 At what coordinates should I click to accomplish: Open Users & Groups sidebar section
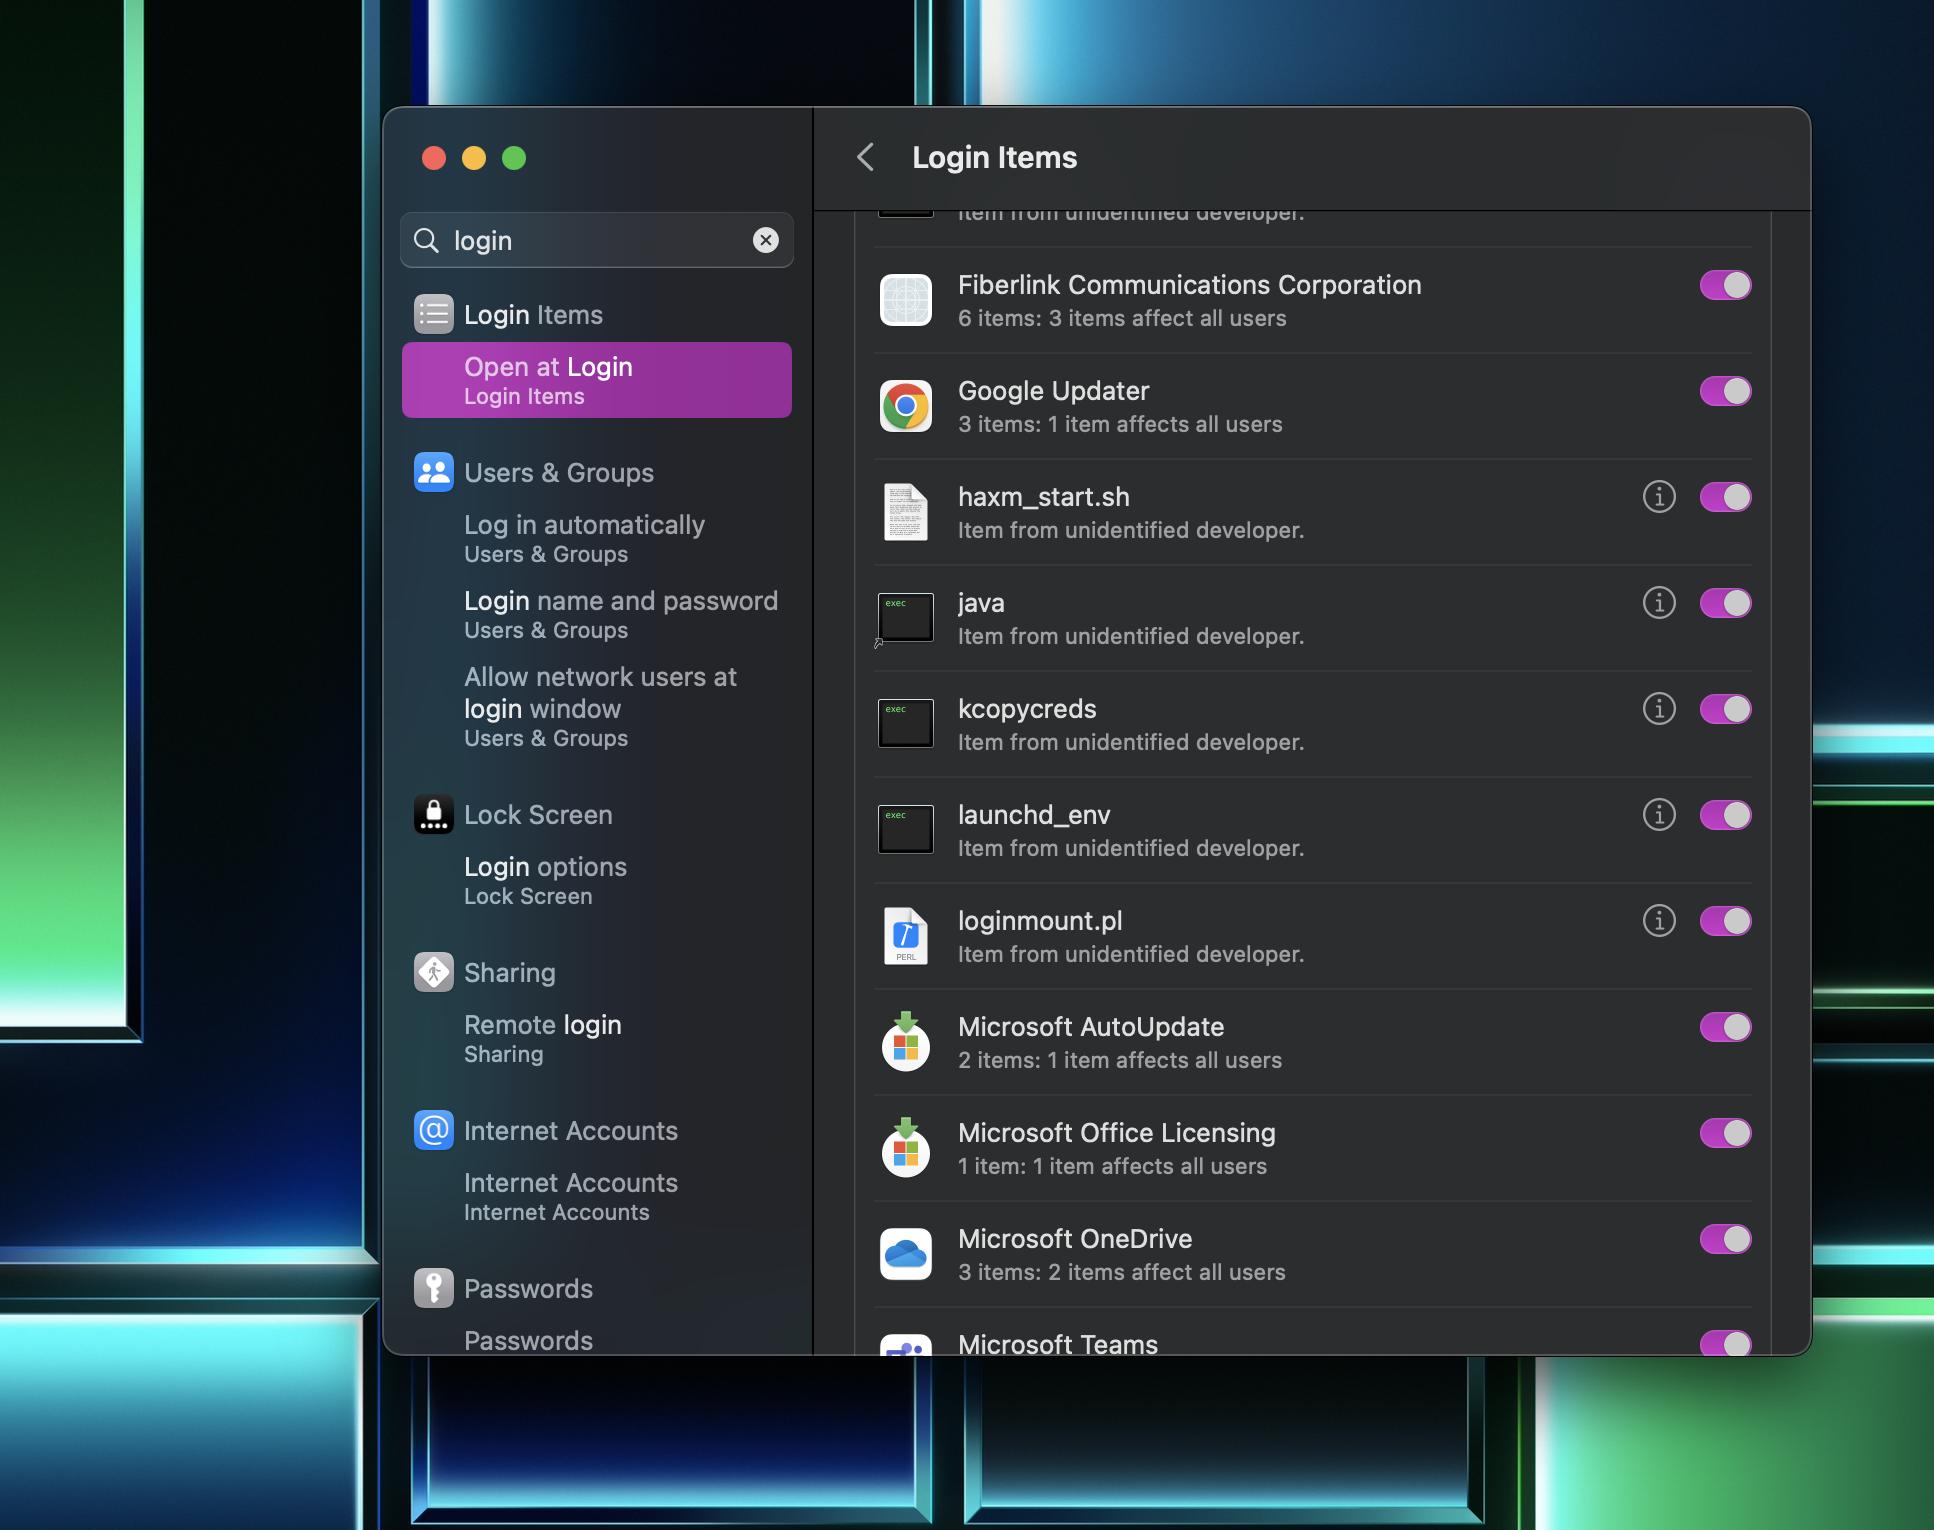558,473
